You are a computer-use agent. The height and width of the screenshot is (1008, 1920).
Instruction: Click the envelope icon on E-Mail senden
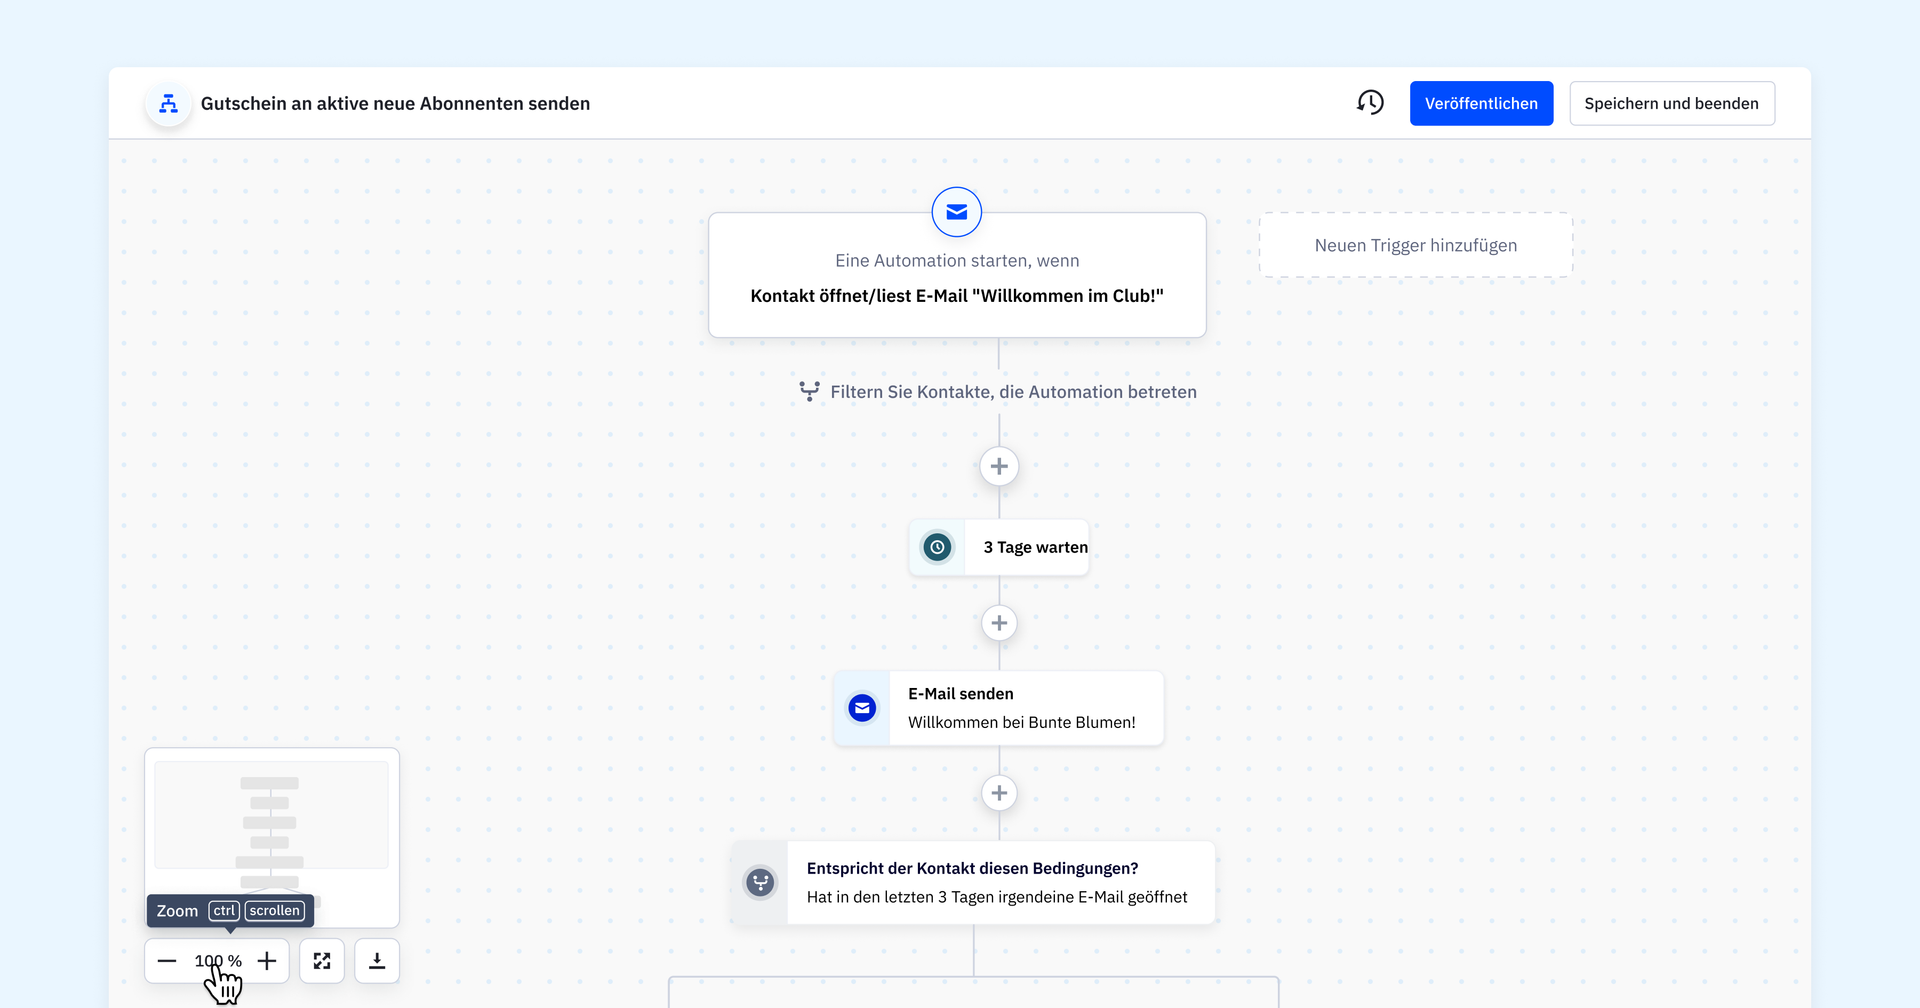(x=862, y=708)
